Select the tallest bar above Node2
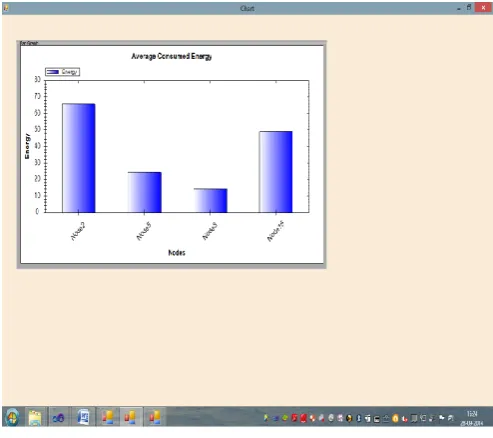This screenshot has width=493, height=438. pyautogui.click(x=79, y=158)
